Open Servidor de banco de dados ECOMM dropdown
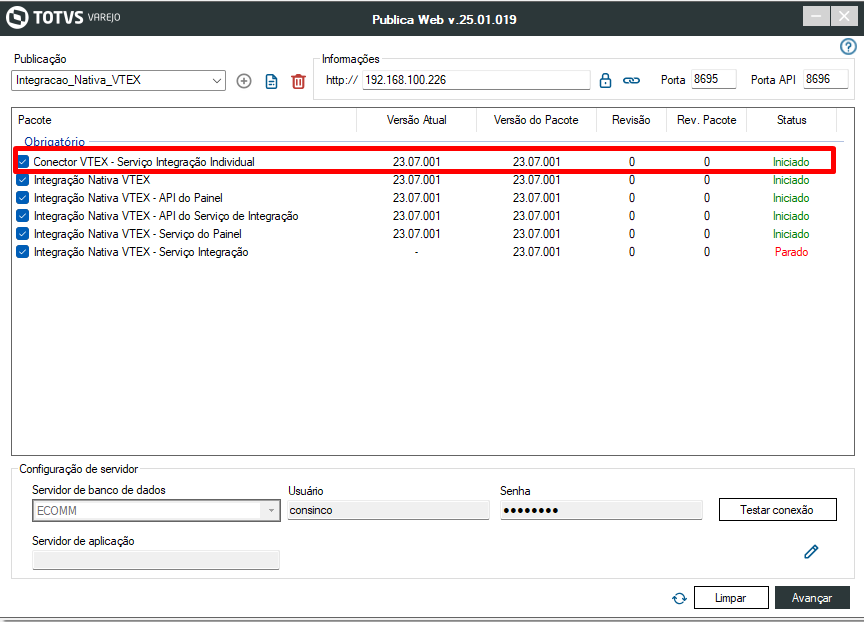This screenshot has height=622, width=864. pyautogui.click(x=156, y=511)
